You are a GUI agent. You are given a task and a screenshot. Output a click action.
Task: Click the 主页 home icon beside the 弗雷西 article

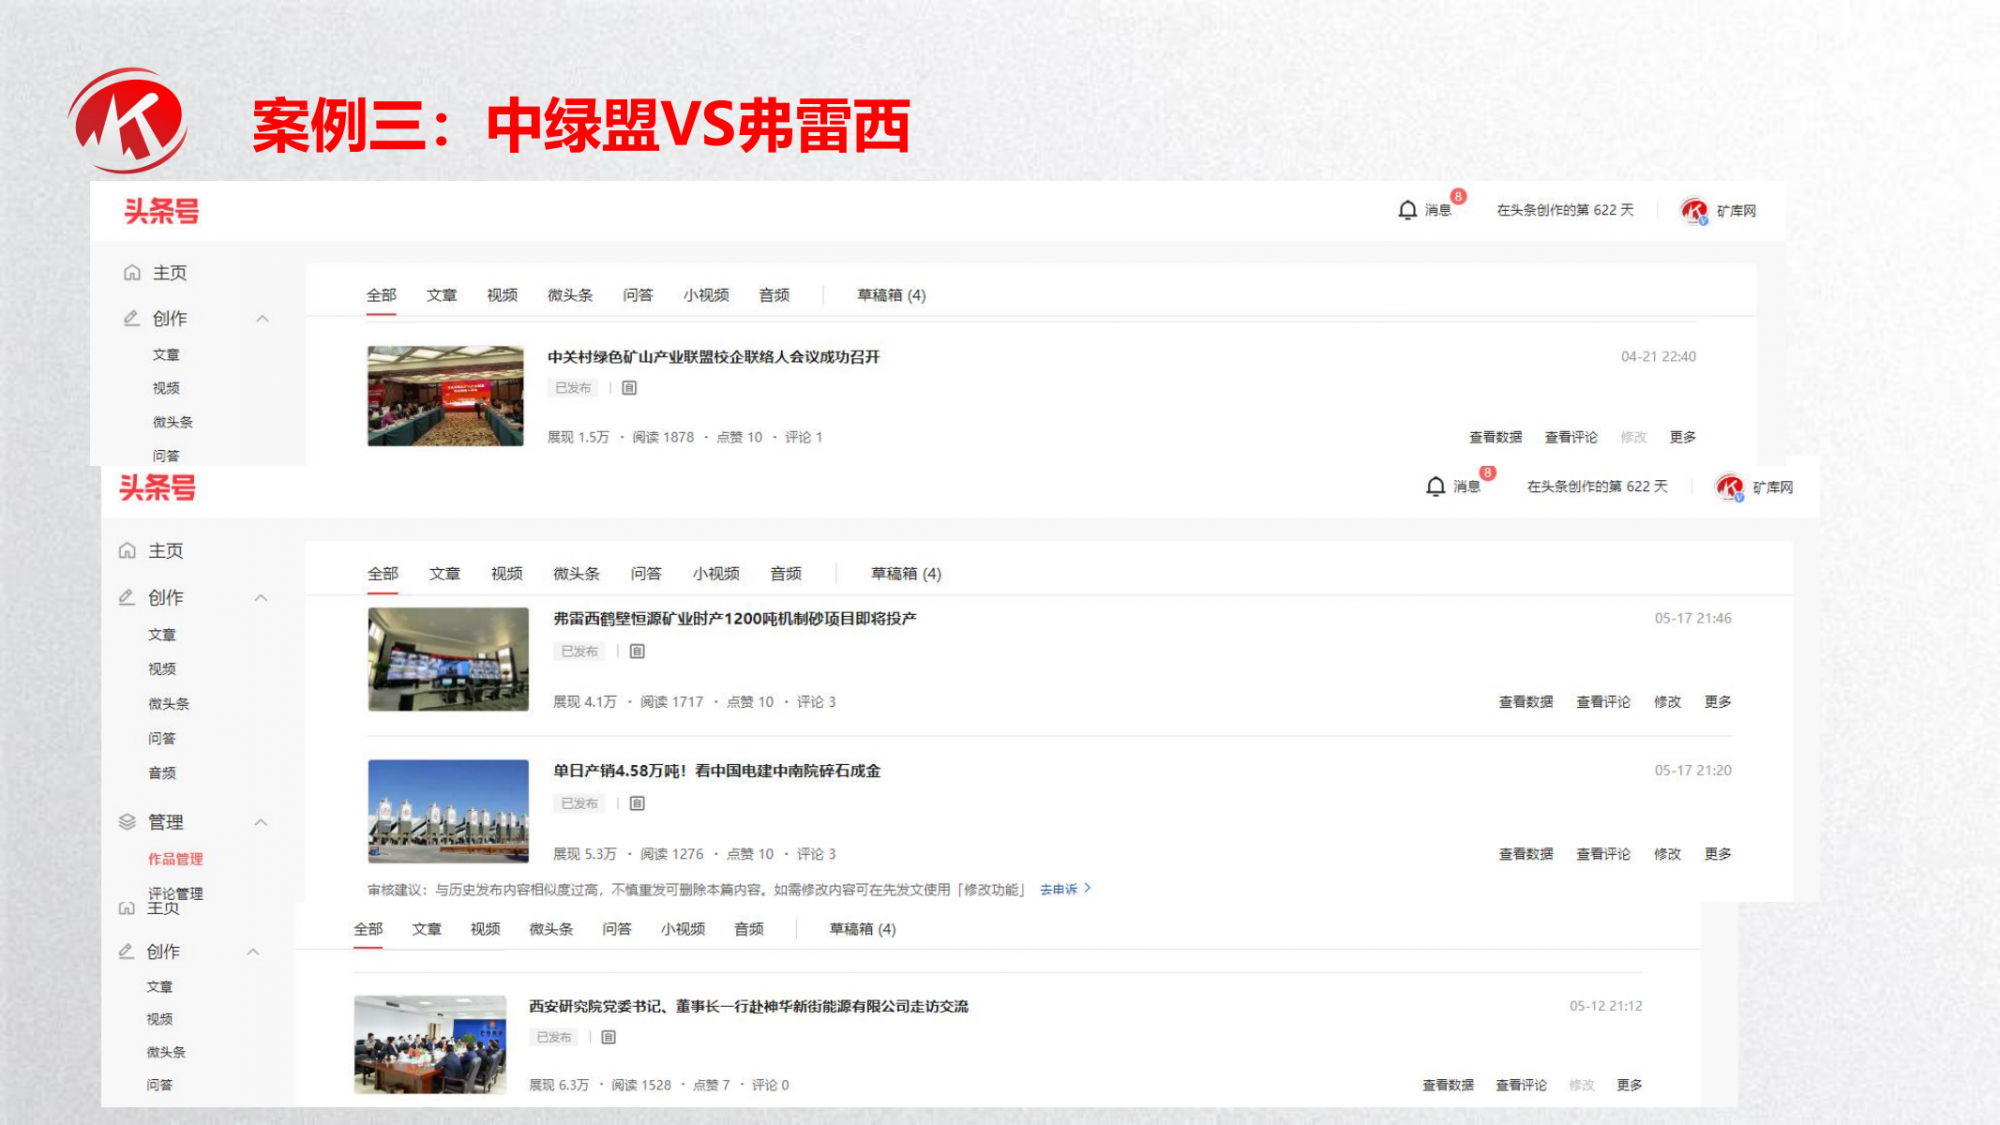127,551
